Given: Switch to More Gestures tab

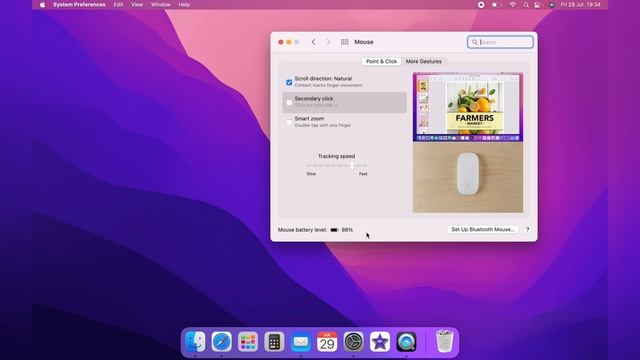Looking at the screenshot, I should [x=424, y=61].
